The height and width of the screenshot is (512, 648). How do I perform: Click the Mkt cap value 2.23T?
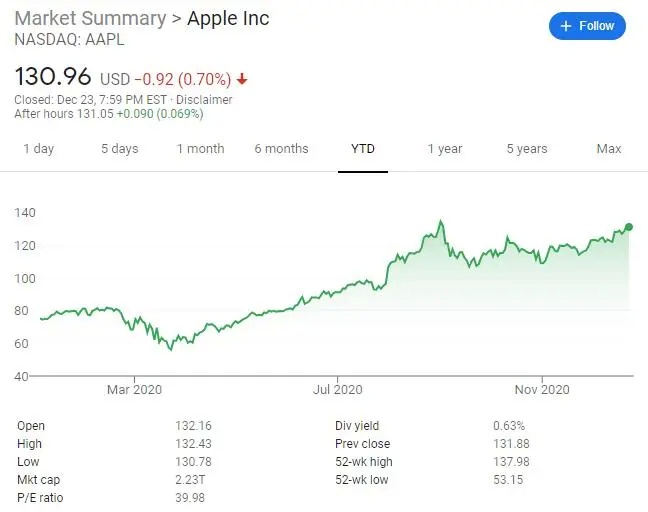point(190,480)
